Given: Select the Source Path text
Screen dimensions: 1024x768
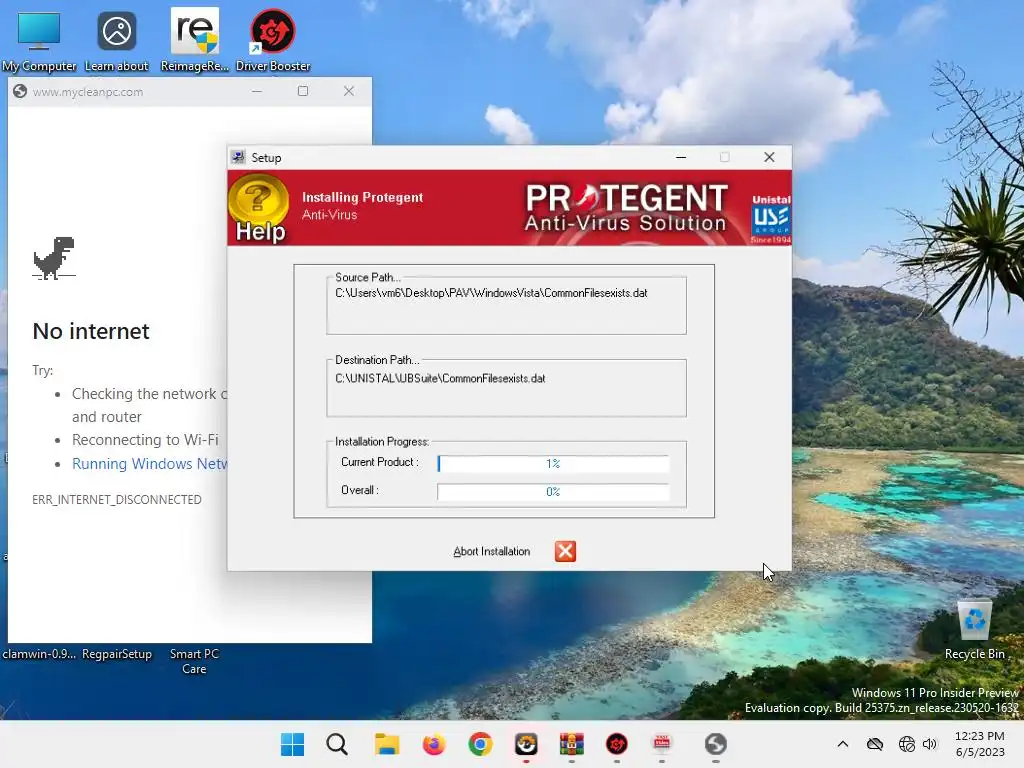Looking at the screenshot, I should 491,293.
